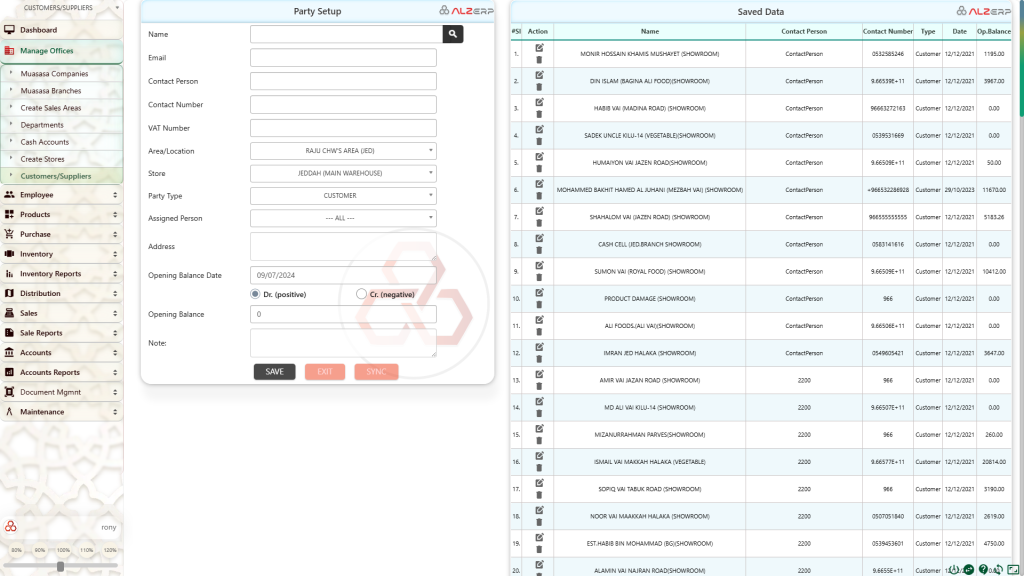The height and width of the screenshot is (576, 1024).
Task: Edit the ISMAIL VAI MAKKAH HALAKA row
Action: pos(539,456)
